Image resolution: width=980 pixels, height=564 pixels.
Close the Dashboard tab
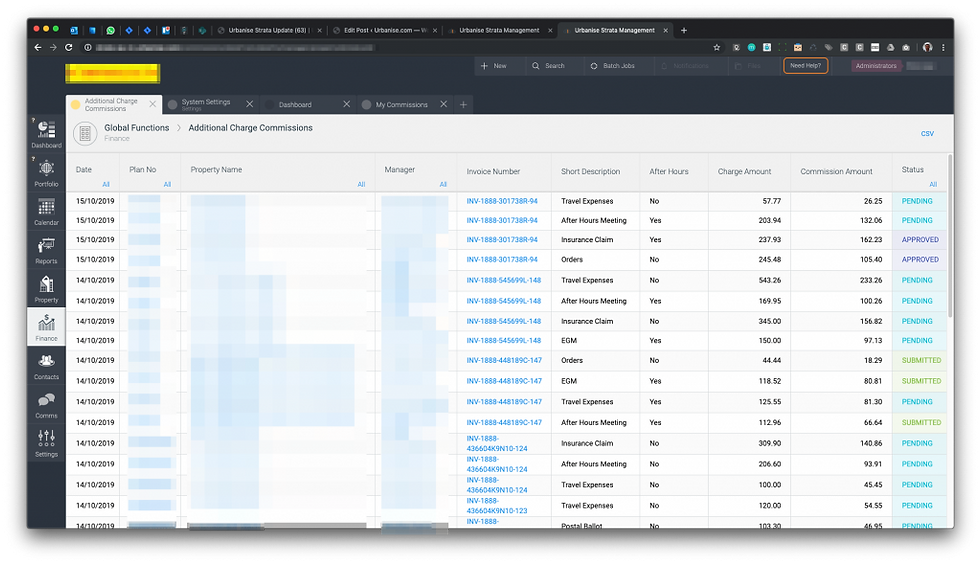coord(346,104)
